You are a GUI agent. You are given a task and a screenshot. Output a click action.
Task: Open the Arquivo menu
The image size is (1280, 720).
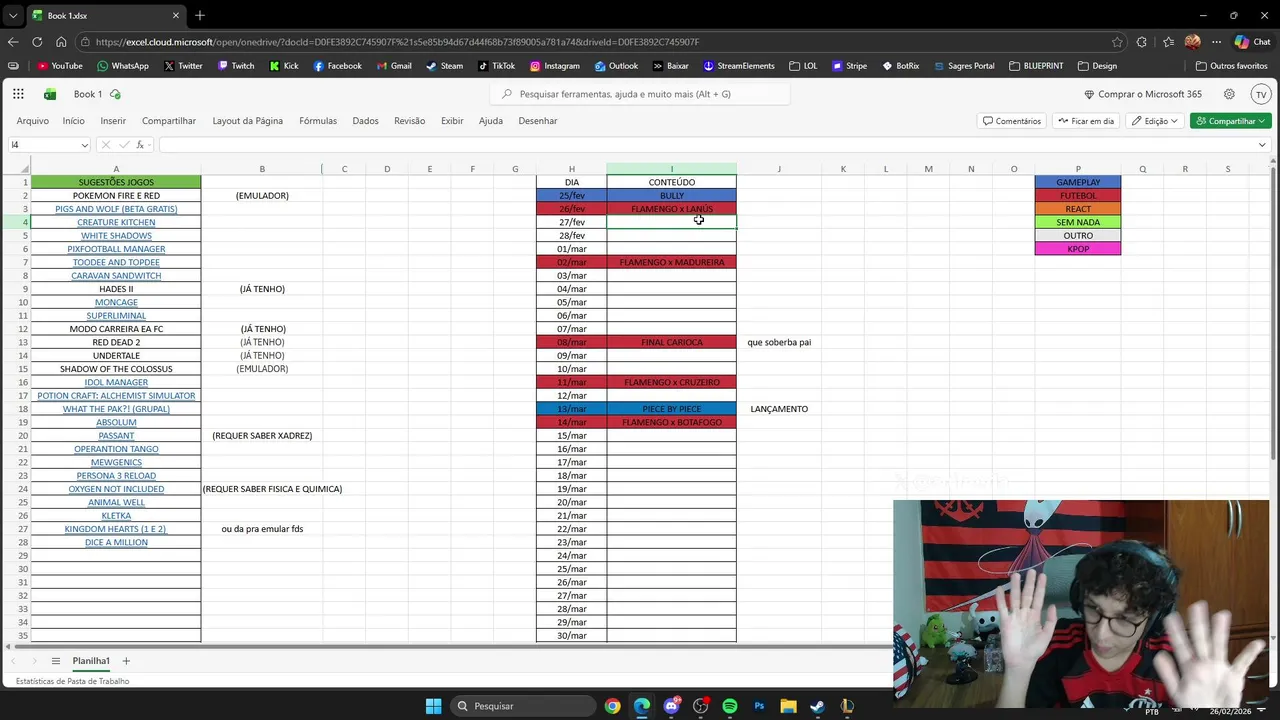click(32, 121)
